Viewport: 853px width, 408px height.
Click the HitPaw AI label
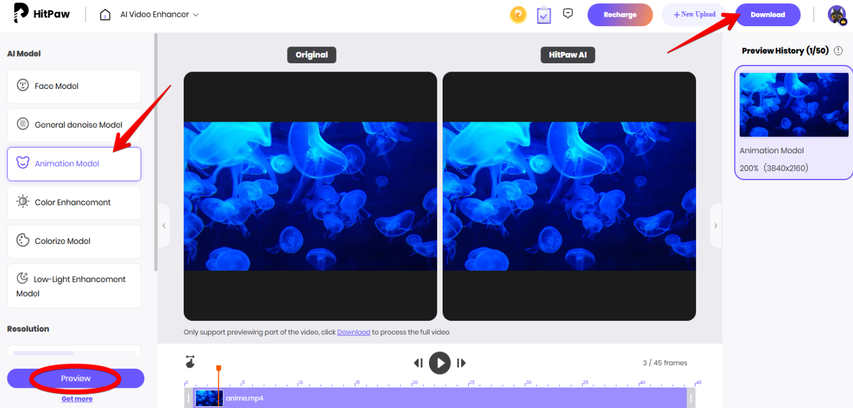tap(568, 54)
